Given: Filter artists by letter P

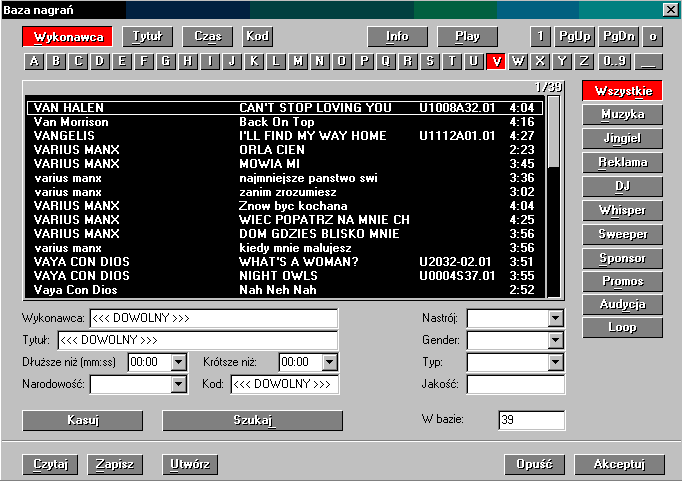Looking at the screenshot, I should pyautogui.click(x=364, y=61).
